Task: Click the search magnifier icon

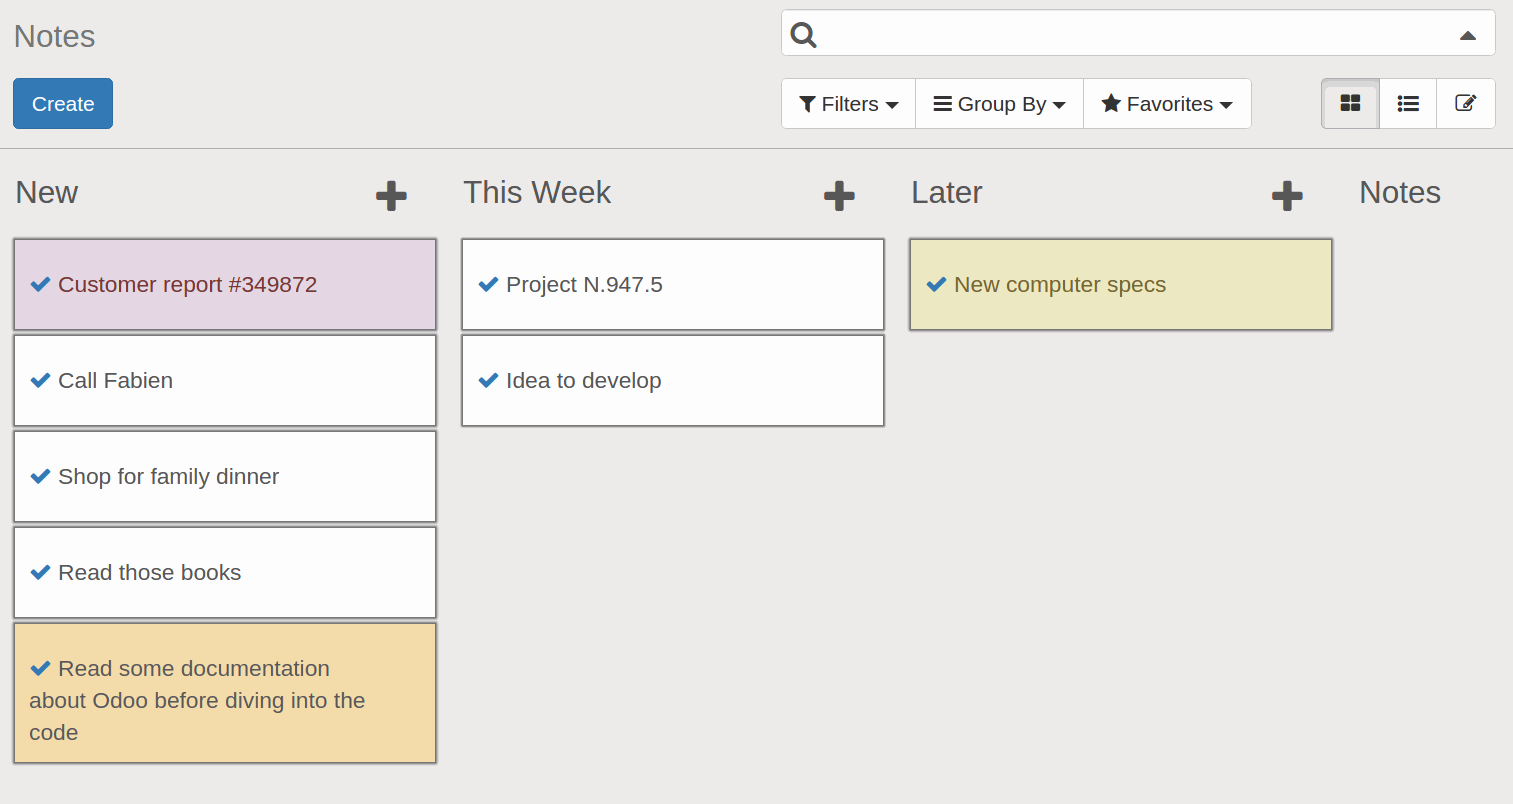Action: pos(803,35)
